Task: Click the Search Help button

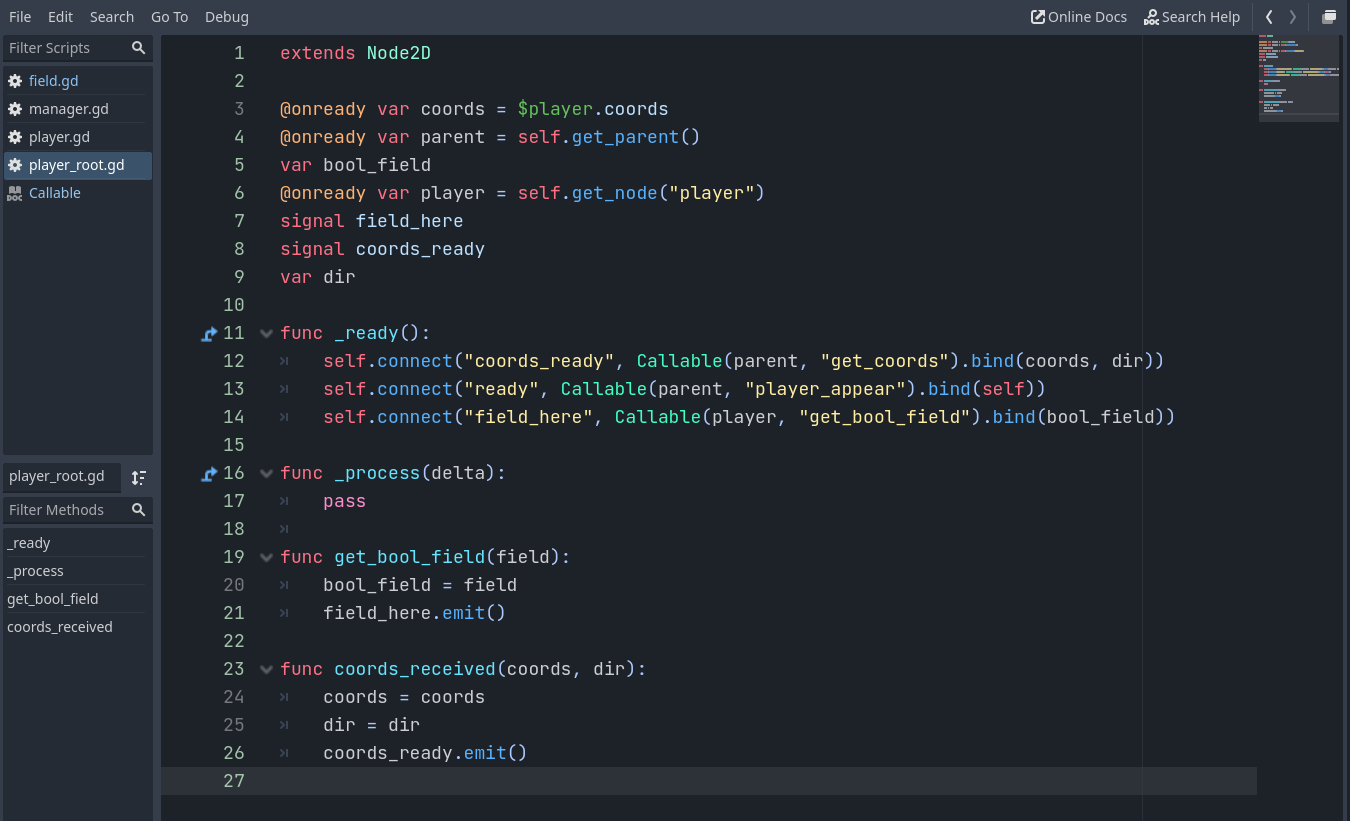Action: pyautogui.click(x=1192, y=17)
